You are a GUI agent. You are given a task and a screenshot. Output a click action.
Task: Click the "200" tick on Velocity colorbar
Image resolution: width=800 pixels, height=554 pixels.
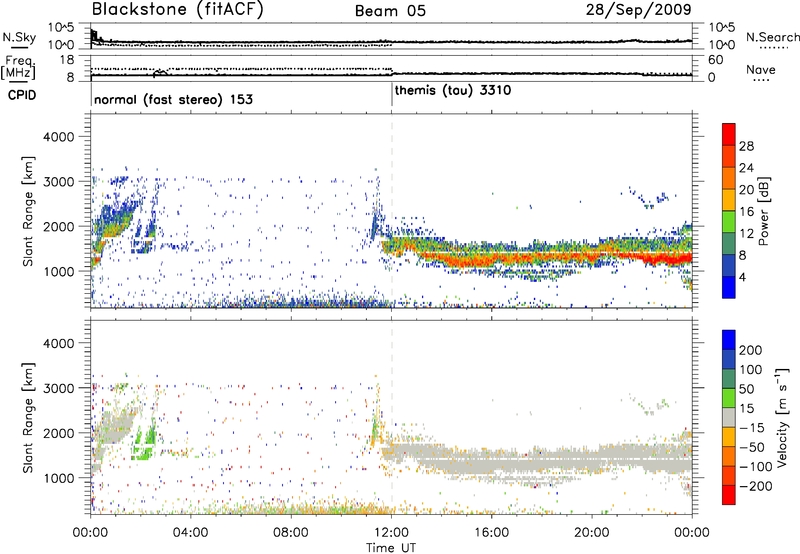coord(751,350)
